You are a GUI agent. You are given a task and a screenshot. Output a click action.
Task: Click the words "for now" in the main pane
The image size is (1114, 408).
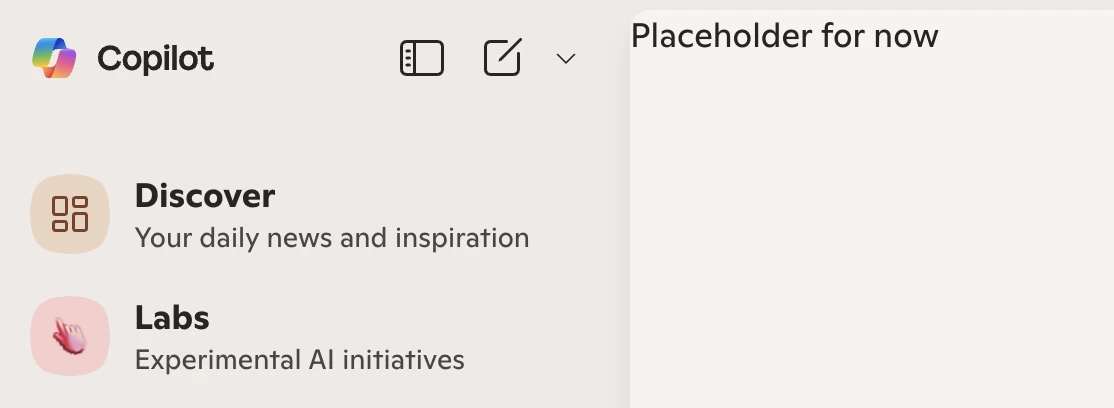(x=880, y=36)
